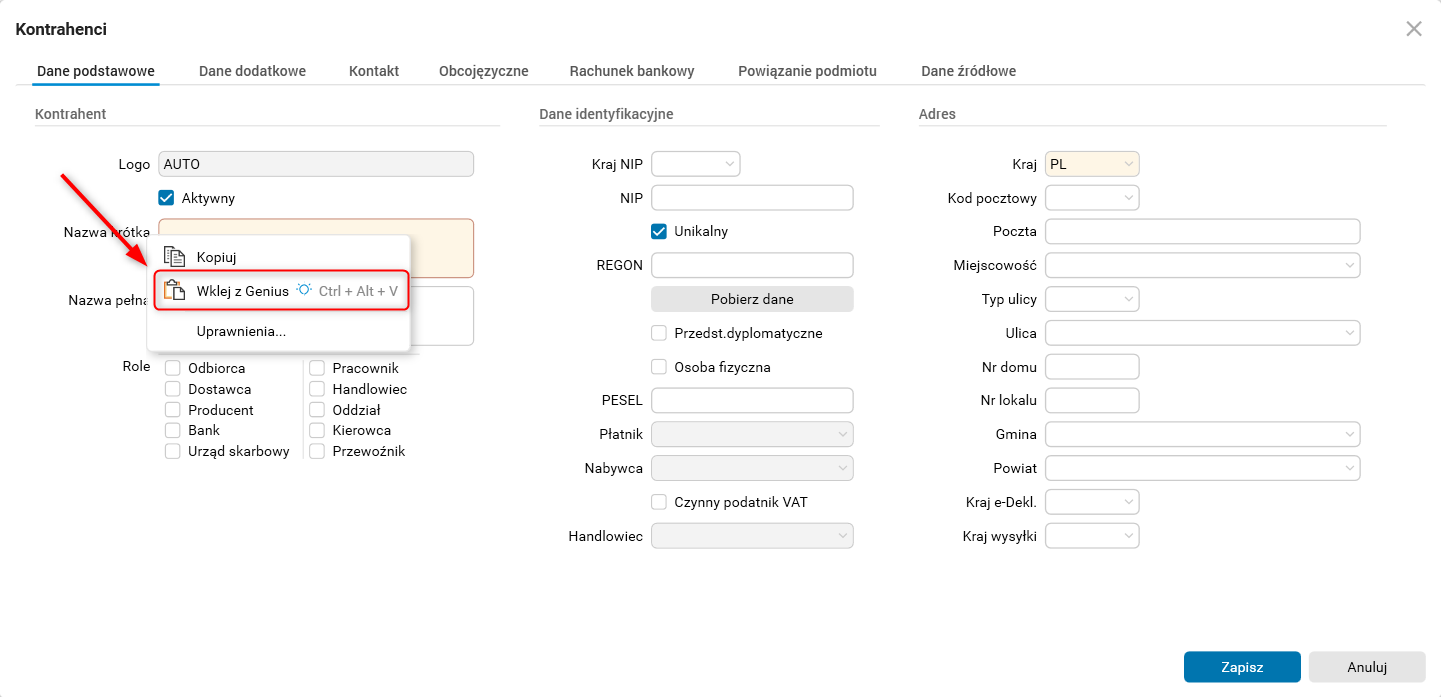
Task: Toggle the Aktywny checkbox
Action: point(167,198)
